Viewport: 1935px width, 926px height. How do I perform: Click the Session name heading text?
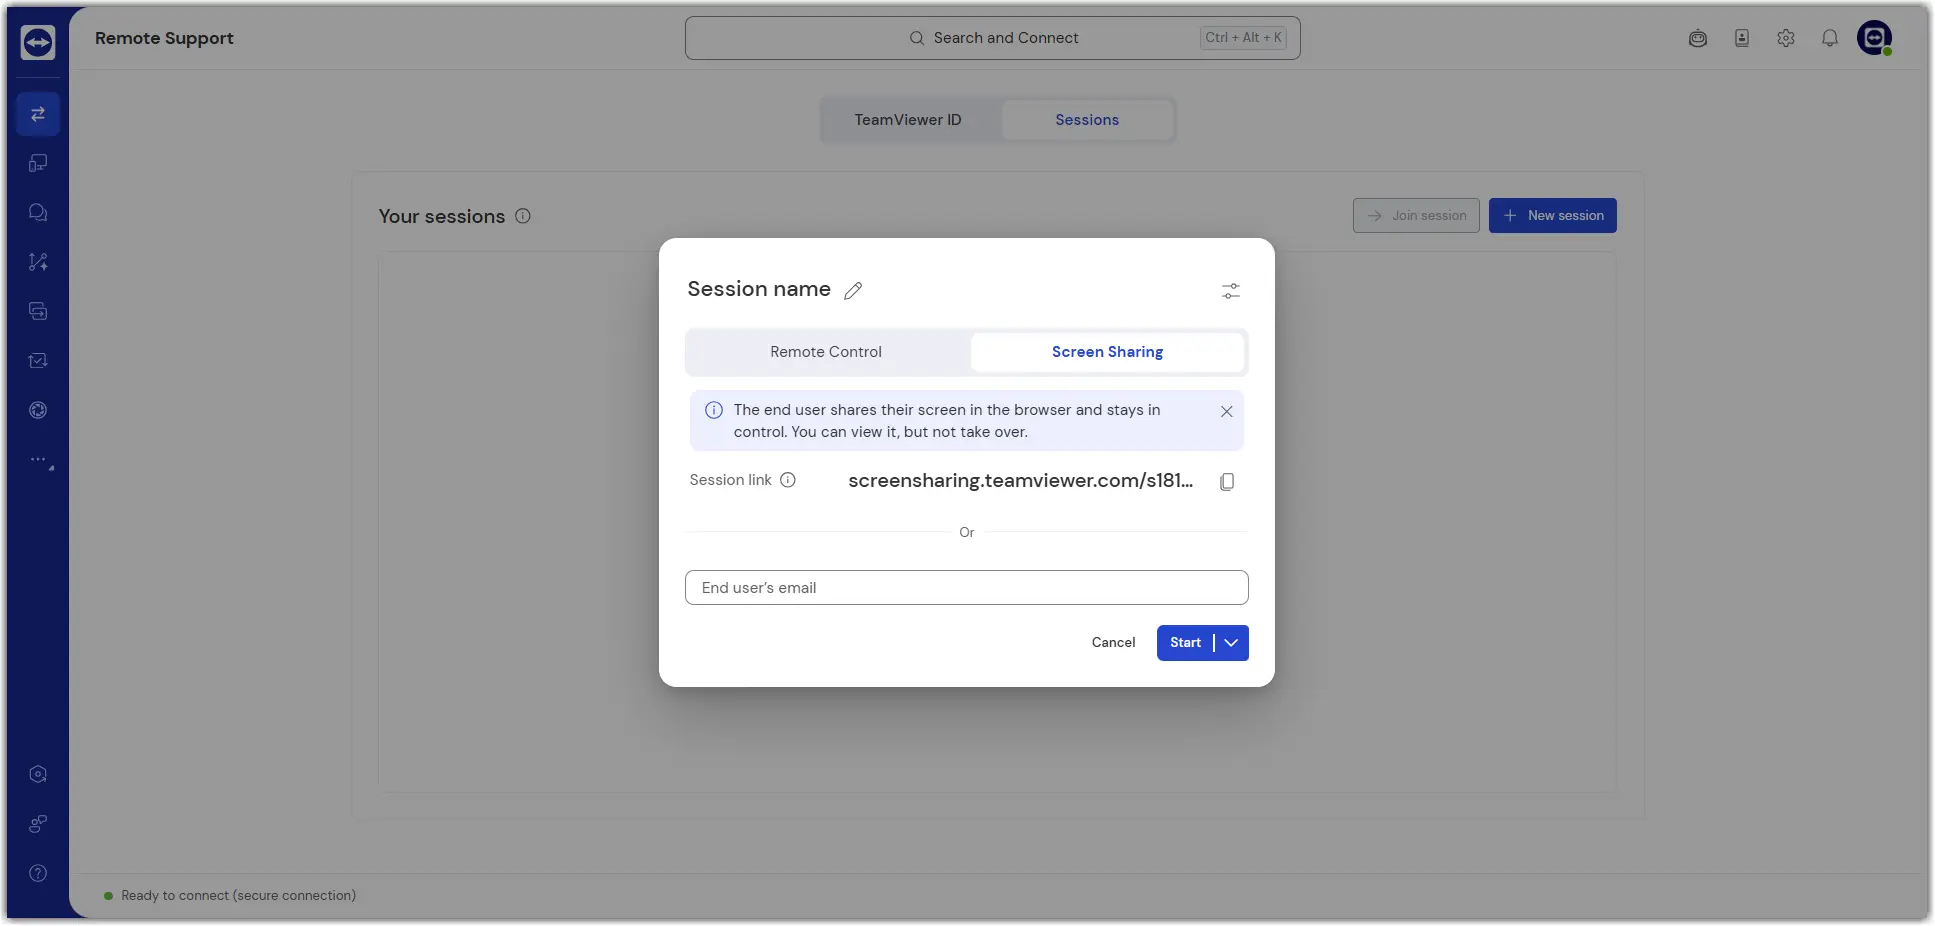[x=759, y=289]
